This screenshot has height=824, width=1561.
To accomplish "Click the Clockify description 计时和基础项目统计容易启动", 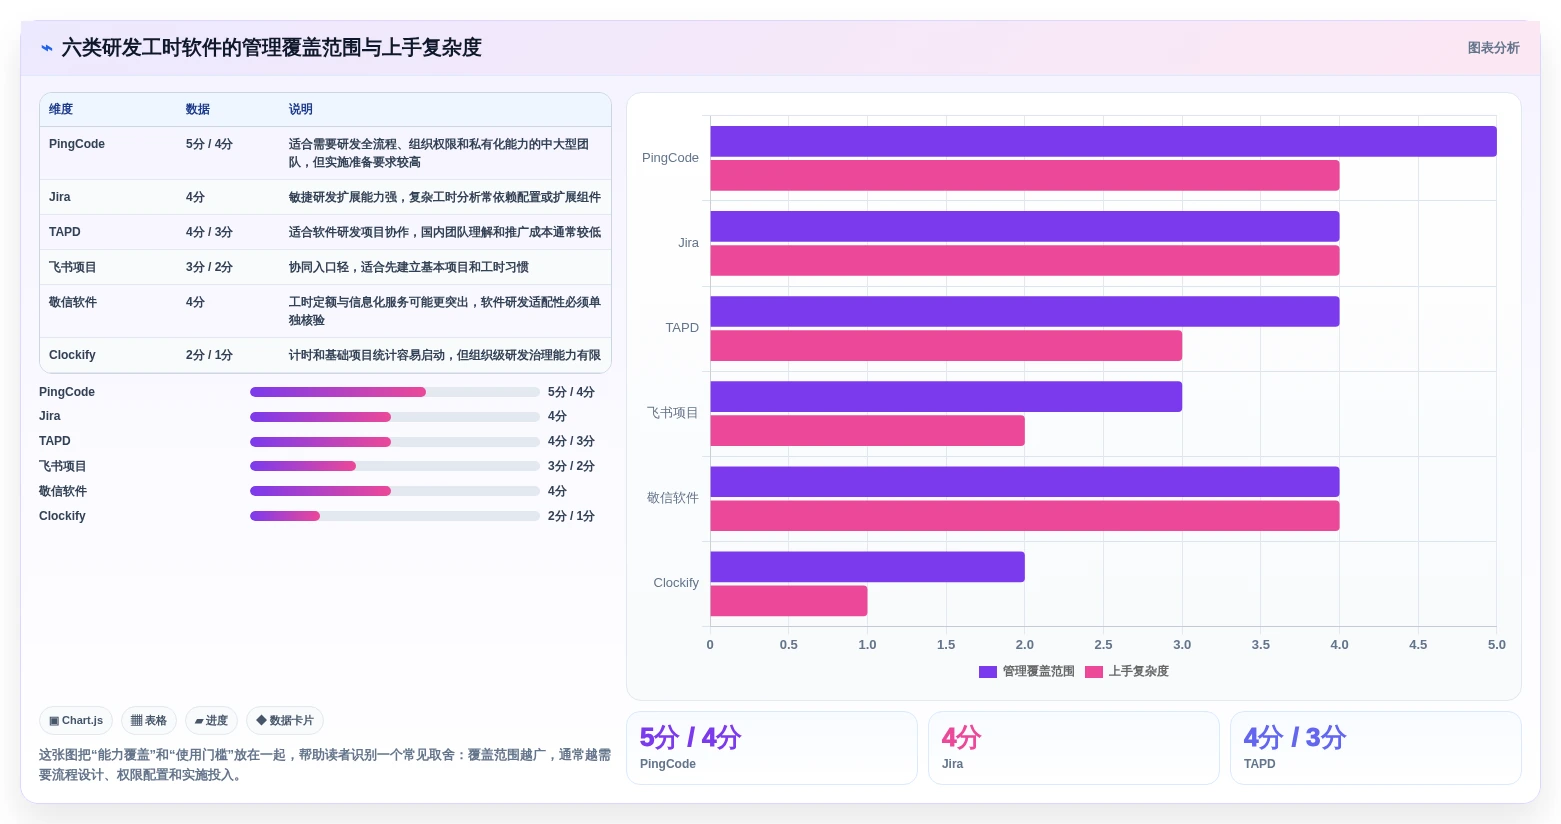I will click(x=445, y=355).
